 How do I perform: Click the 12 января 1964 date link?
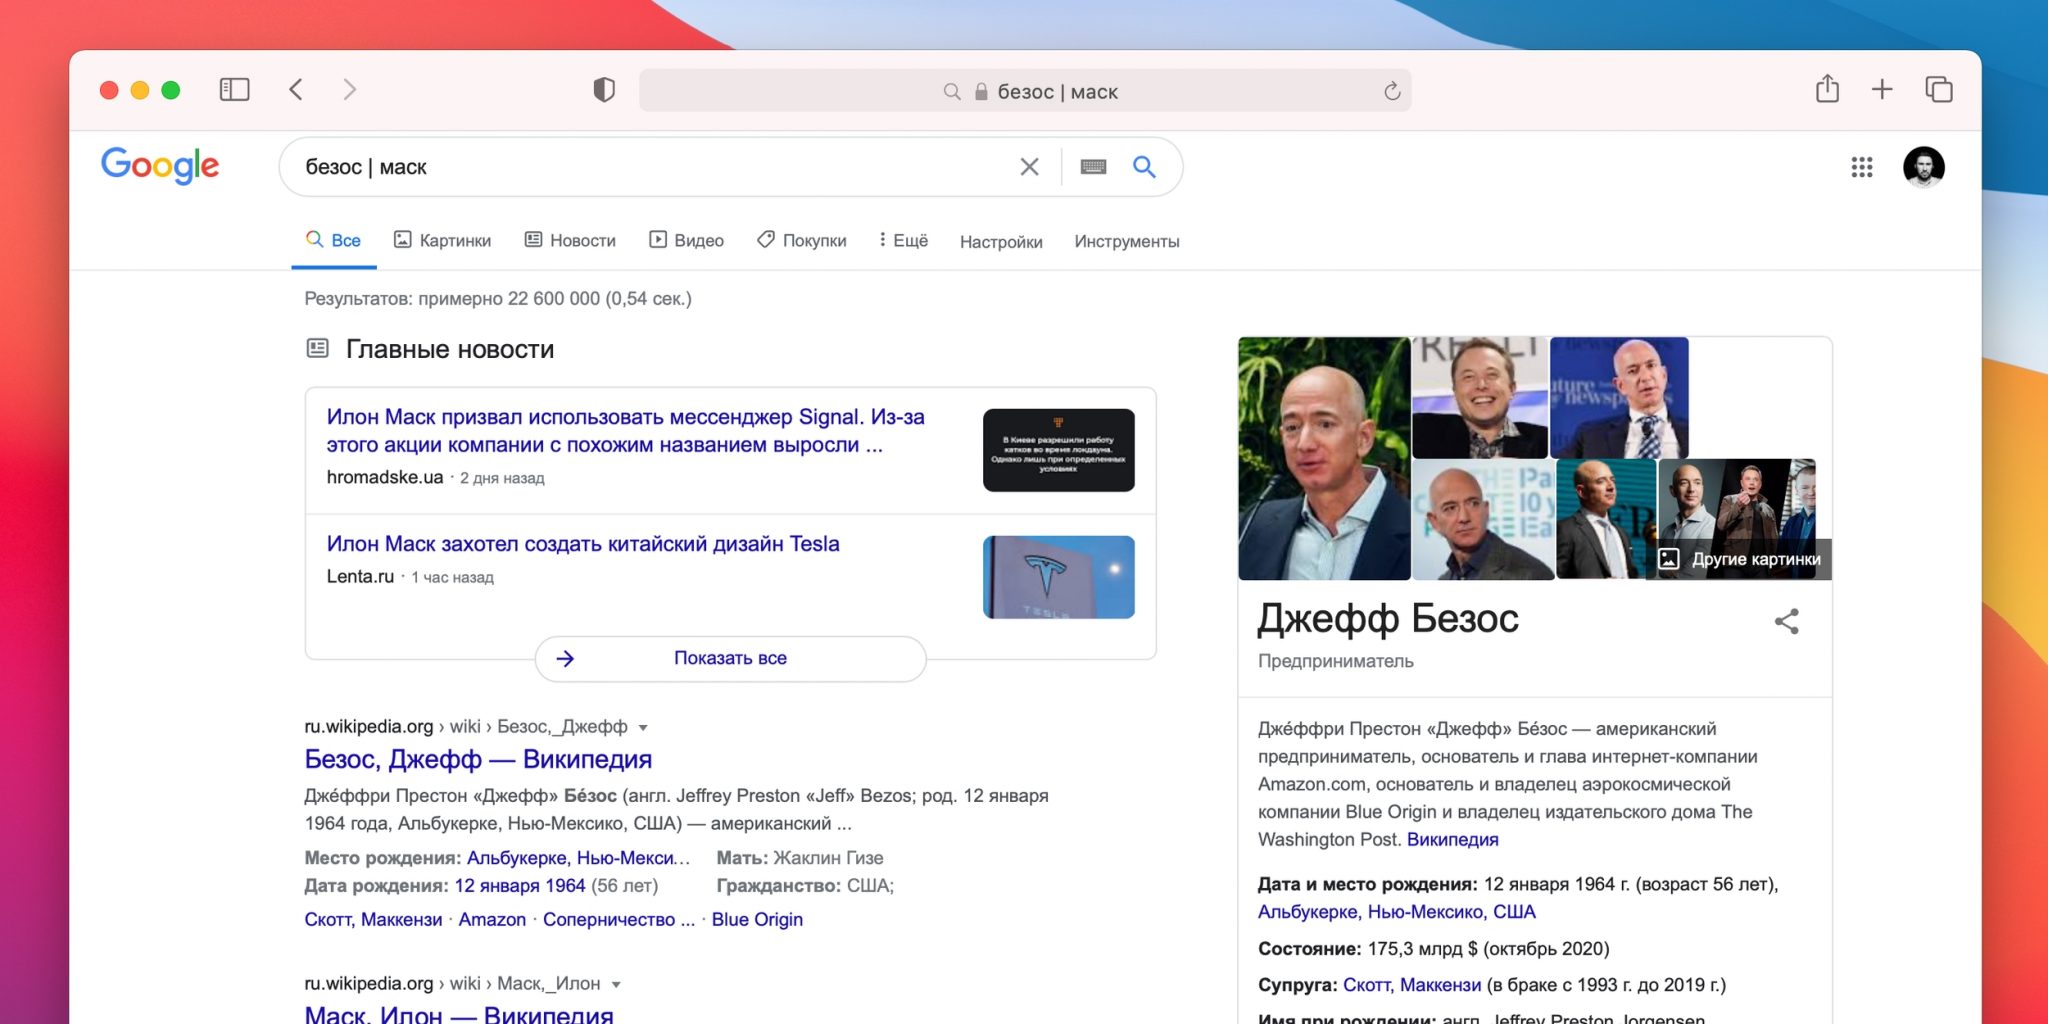coord(520,886)
